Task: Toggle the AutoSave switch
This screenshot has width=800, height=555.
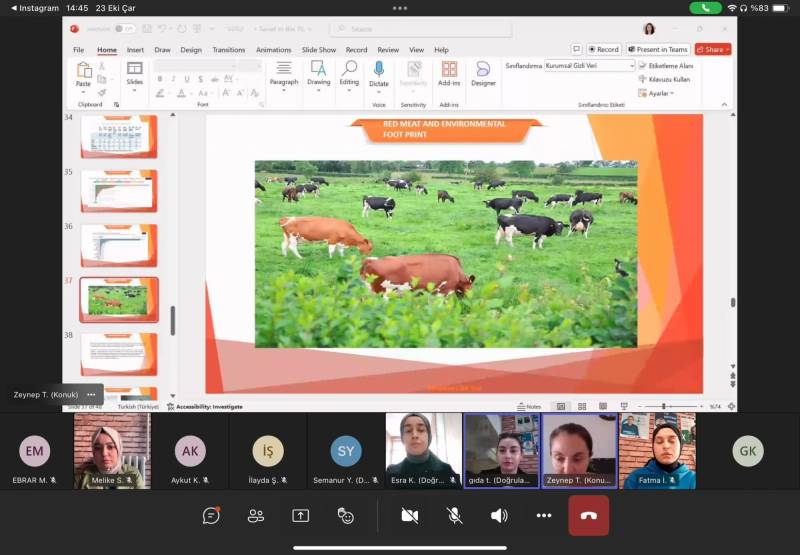Action: 124,29
